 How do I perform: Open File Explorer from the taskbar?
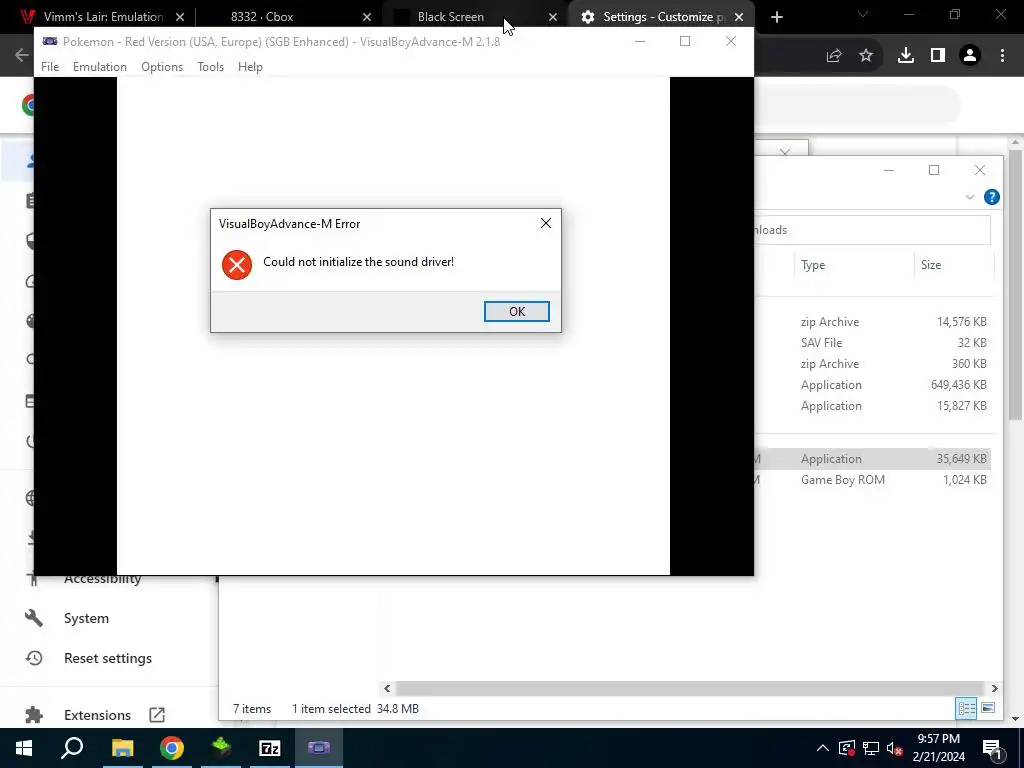(x=122, y=748)
